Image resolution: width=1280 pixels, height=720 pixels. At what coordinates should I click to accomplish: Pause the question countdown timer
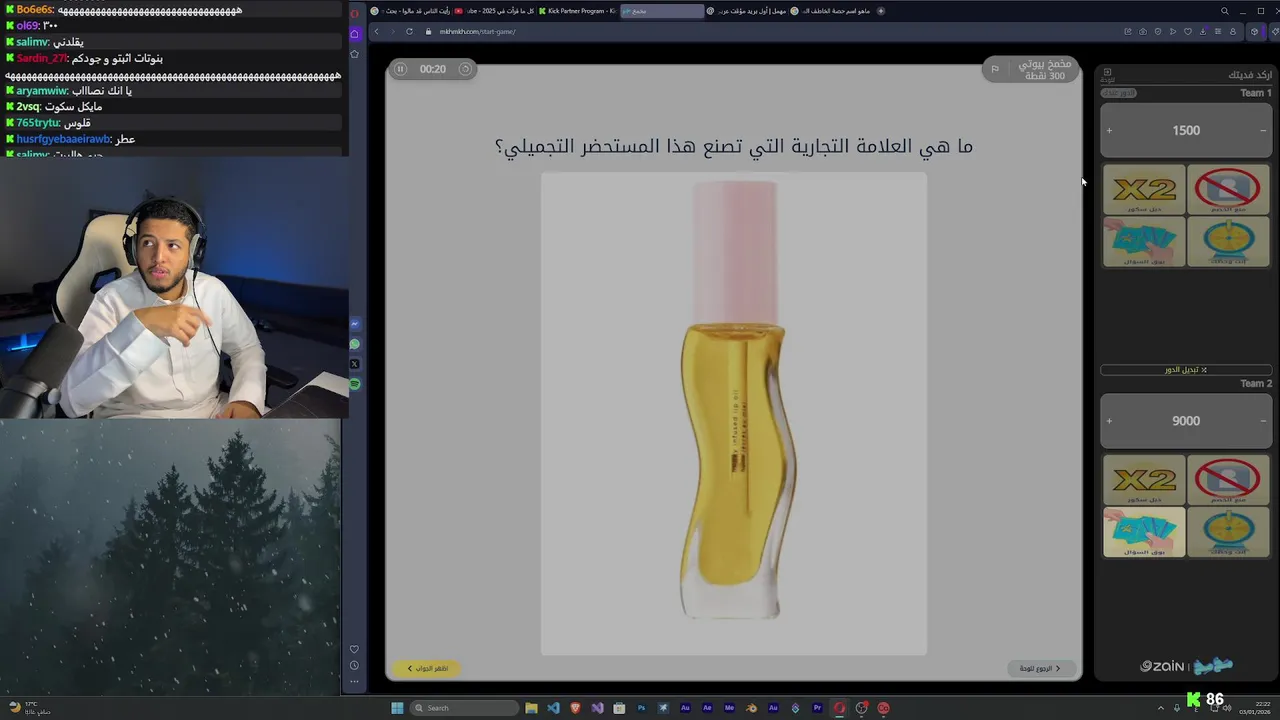pos(400,69)
